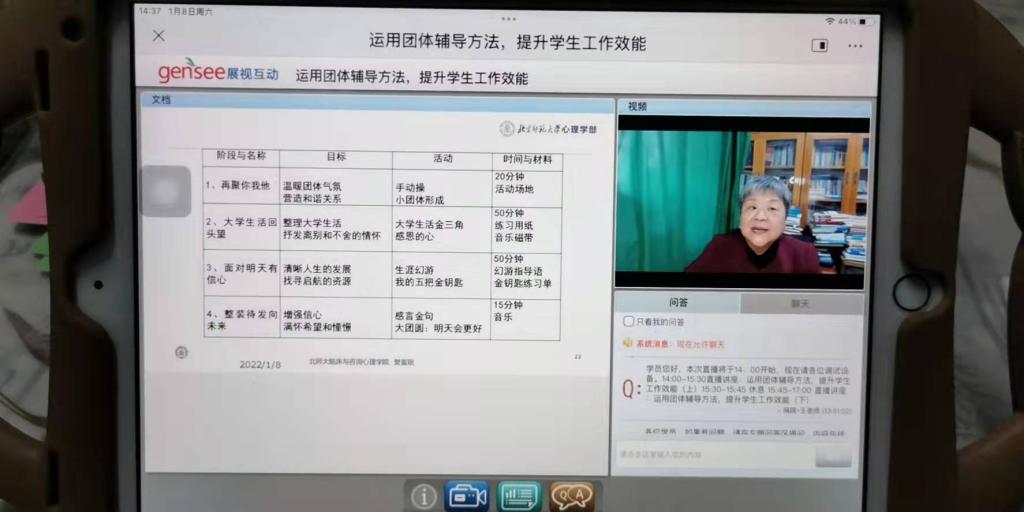Open the green document panel icon
Viewport: 1024px width, 512px height.
(x=519, y=496)
